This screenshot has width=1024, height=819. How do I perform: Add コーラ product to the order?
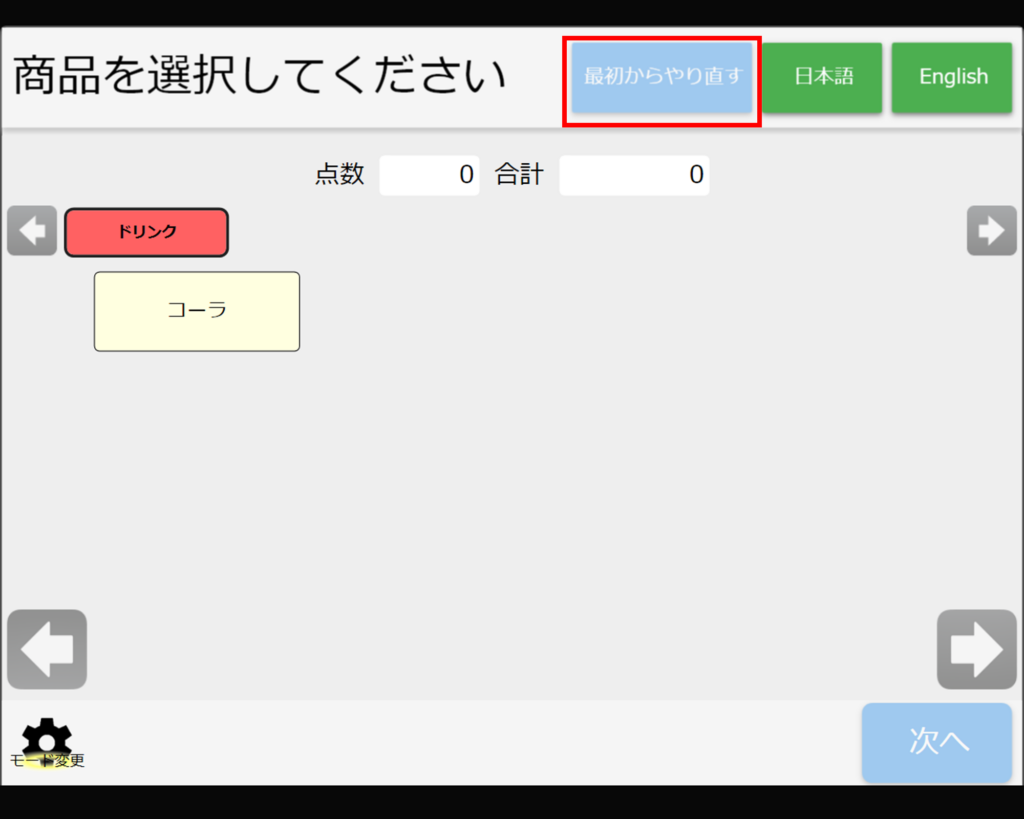pyautogui.click(x=197, y=311)
